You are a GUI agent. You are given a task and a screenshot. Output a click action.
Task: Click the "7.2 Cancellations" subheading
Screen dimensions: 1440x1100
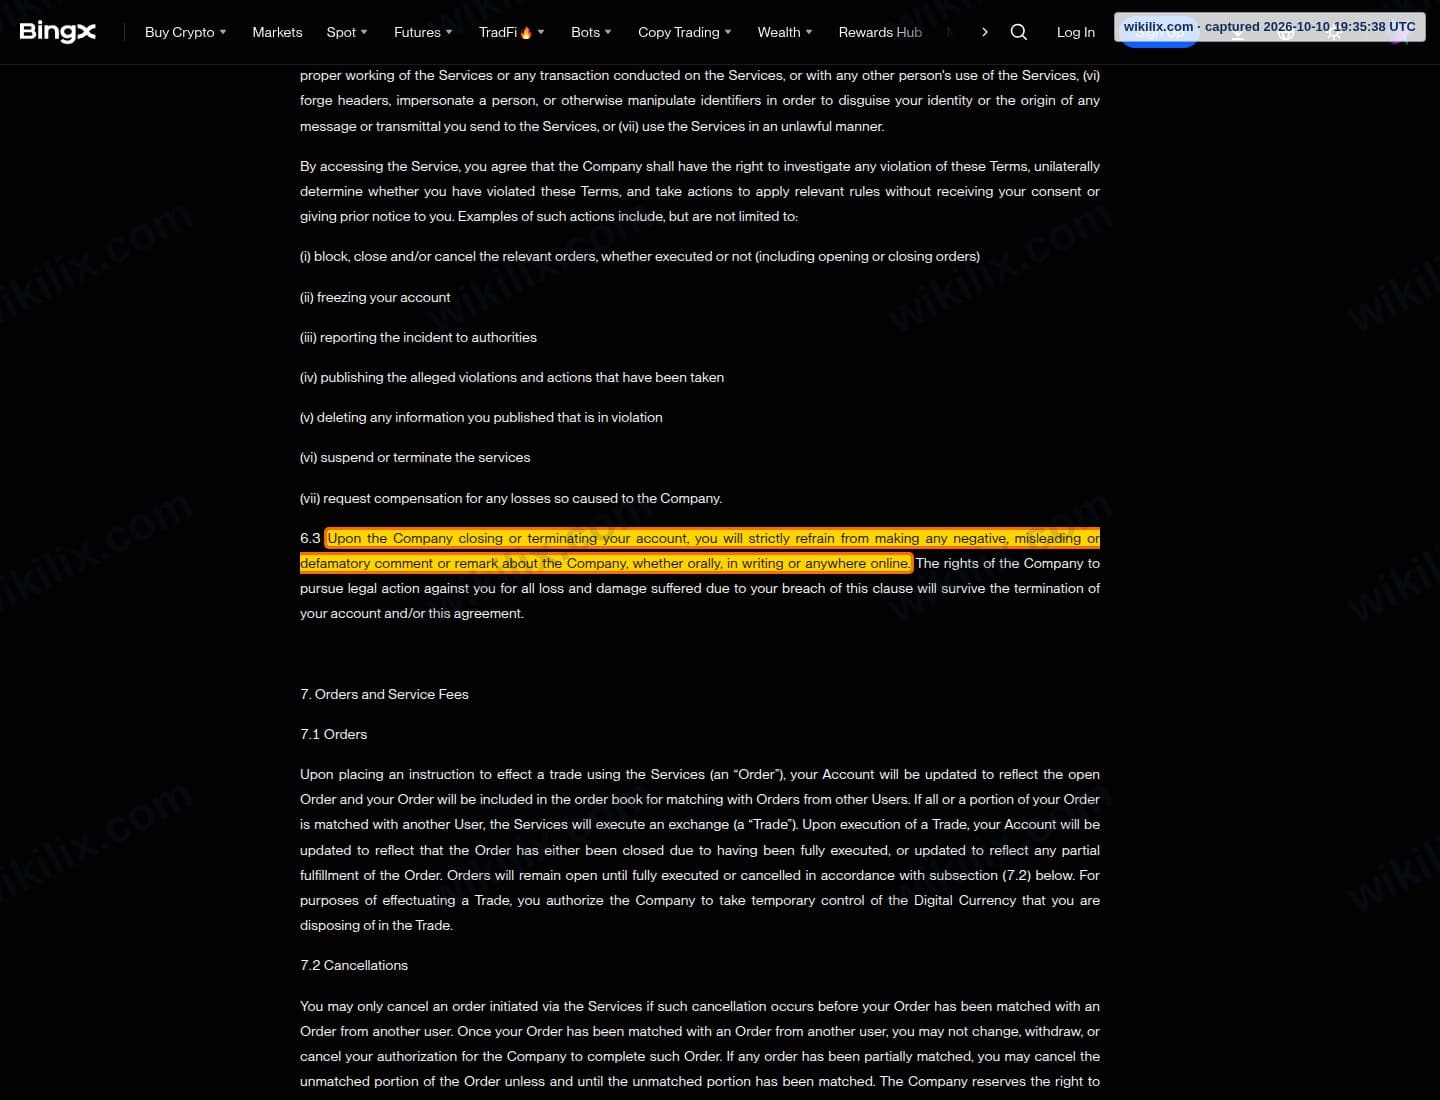354,965
